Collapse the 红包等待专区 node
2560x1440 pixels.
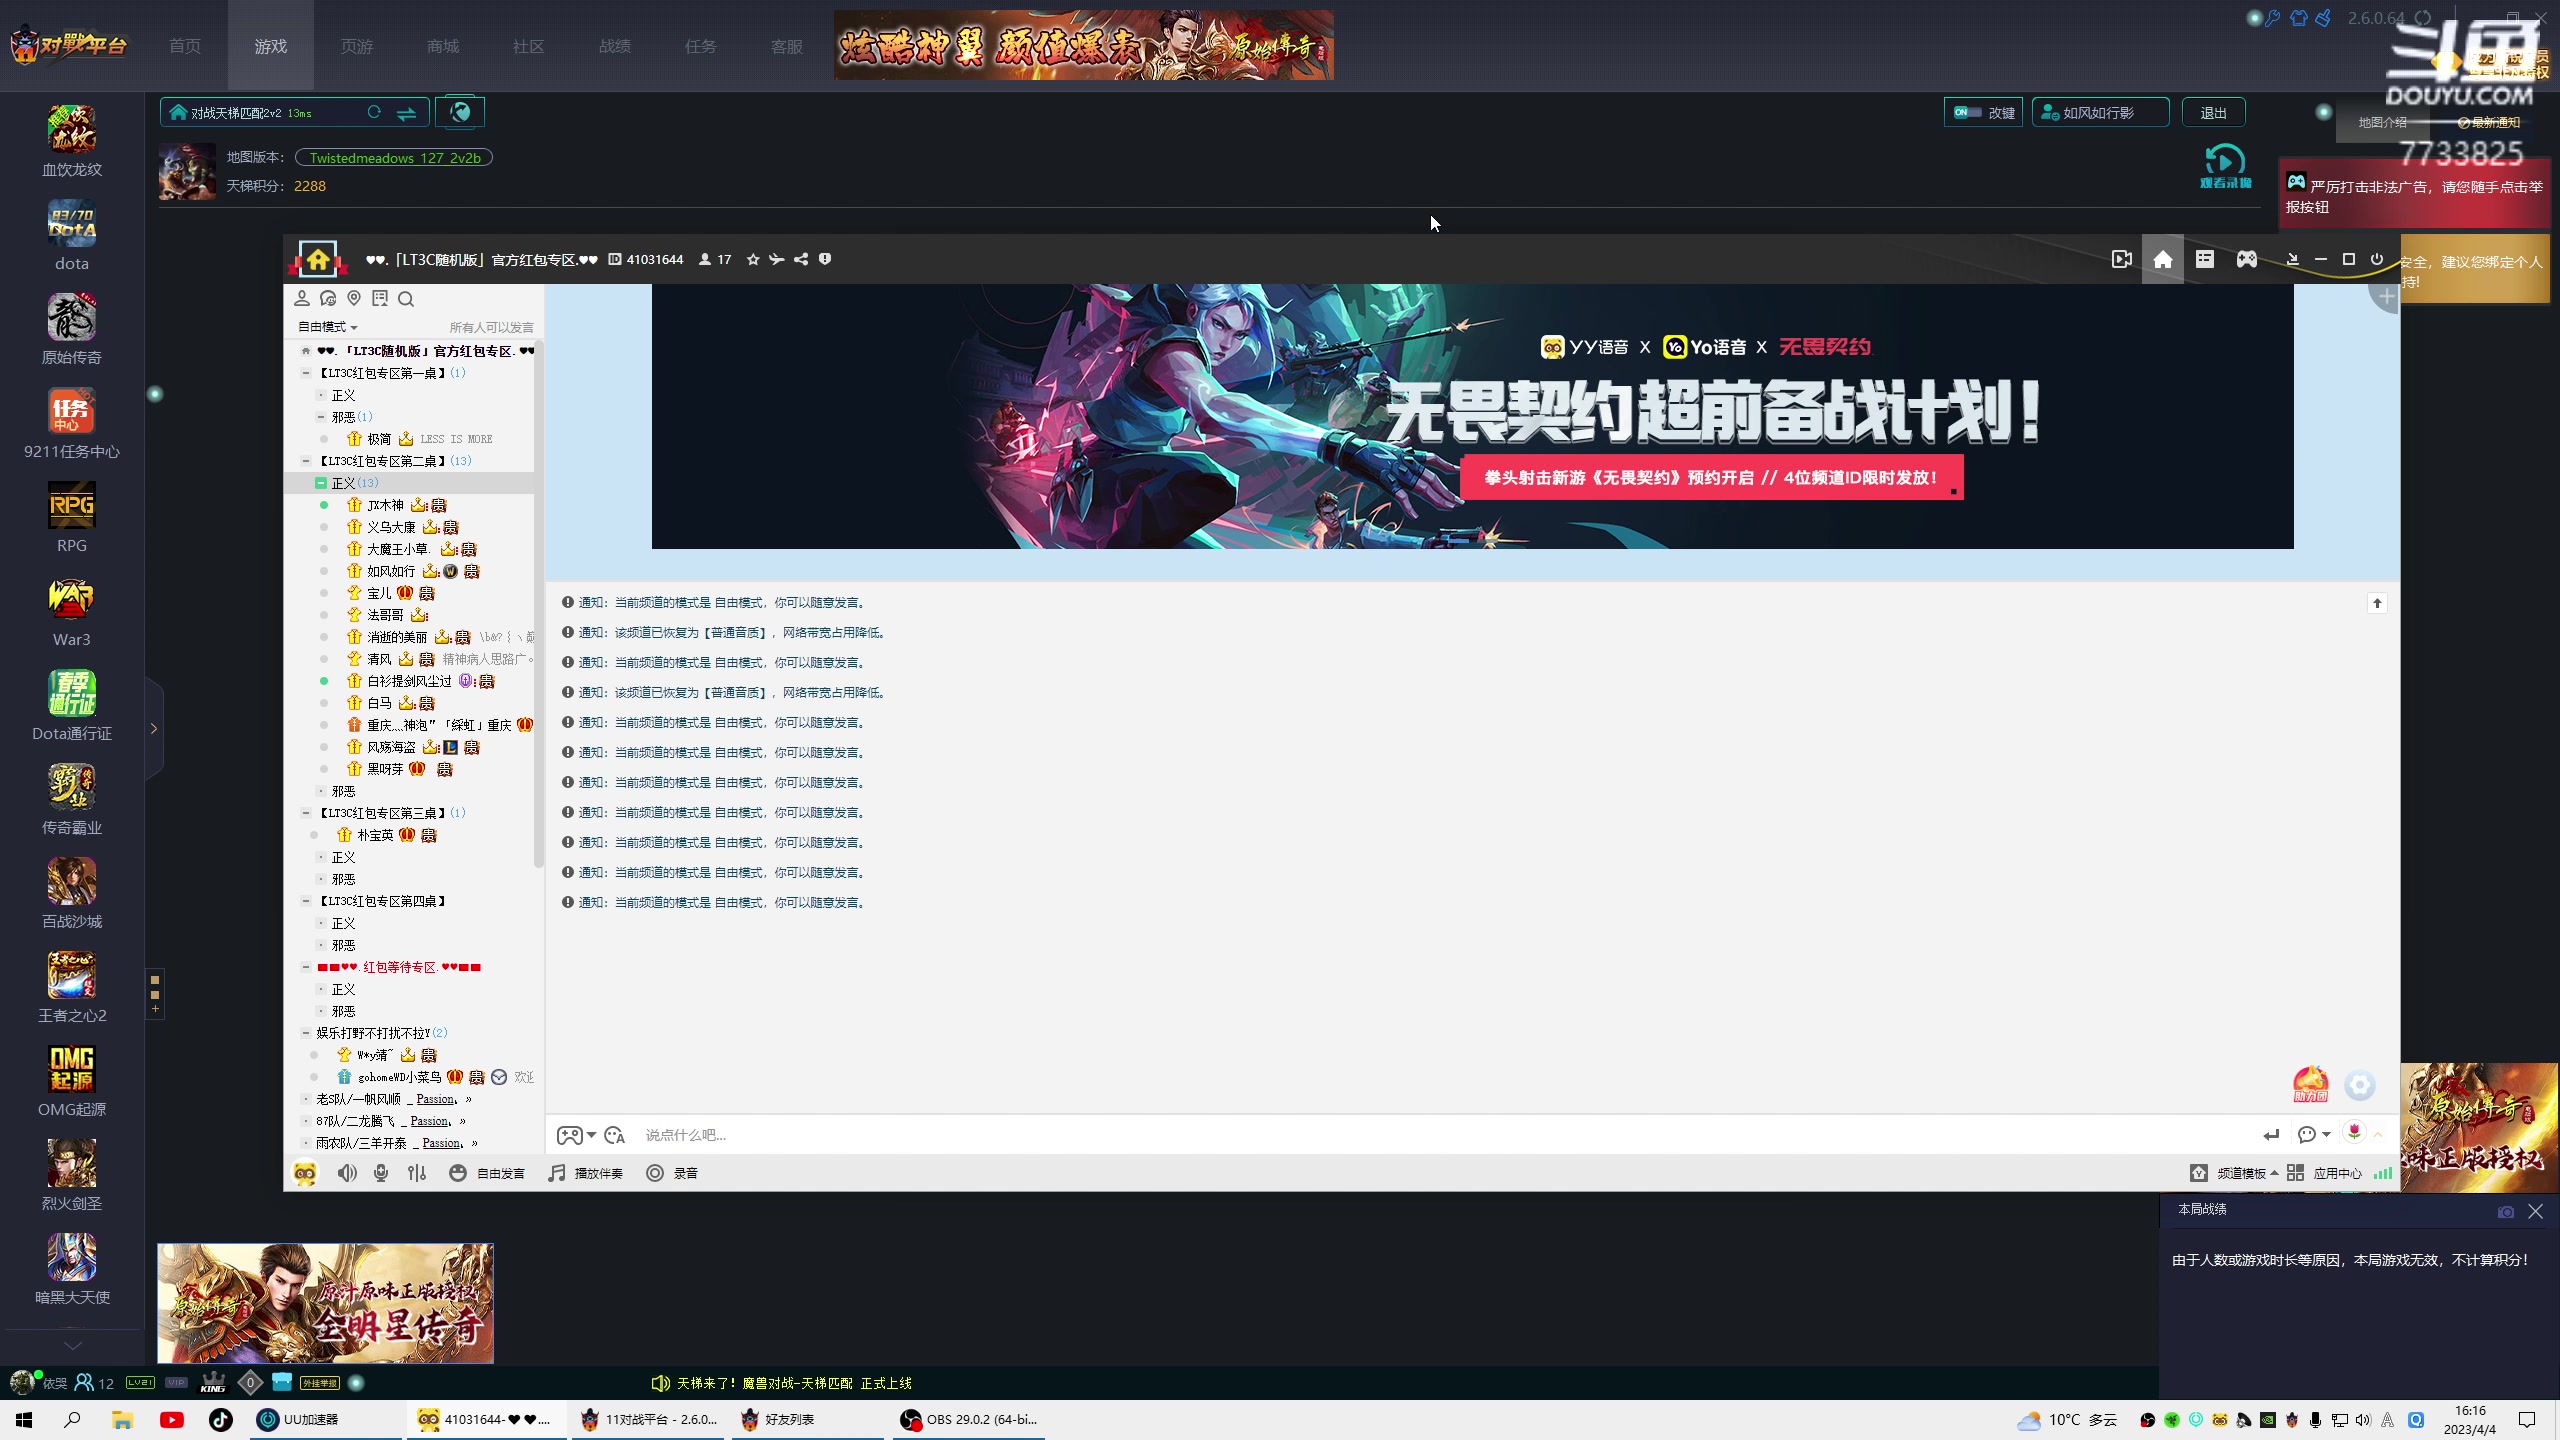tap(306, 967)
